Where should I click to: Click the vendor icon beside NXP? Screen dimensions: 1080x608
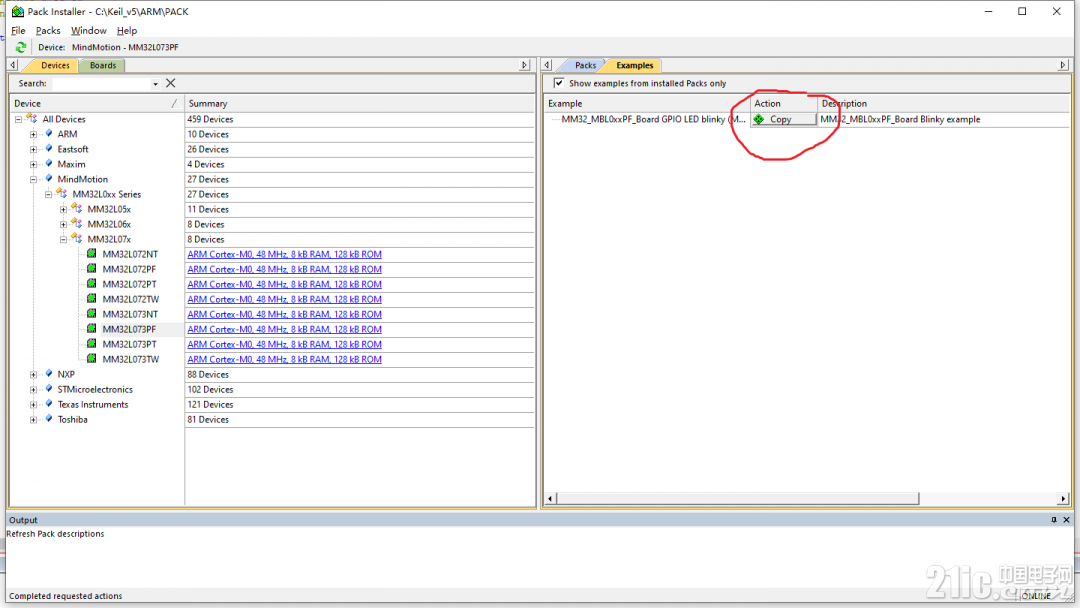pyautogui.click(x=49, y=374)
